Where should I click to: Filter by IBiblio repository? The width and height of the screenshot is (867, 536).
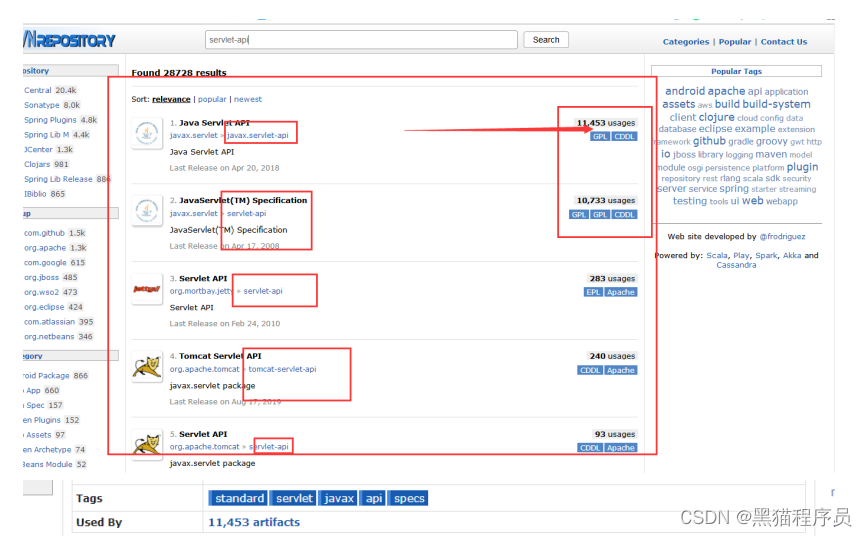pos(36,194)
